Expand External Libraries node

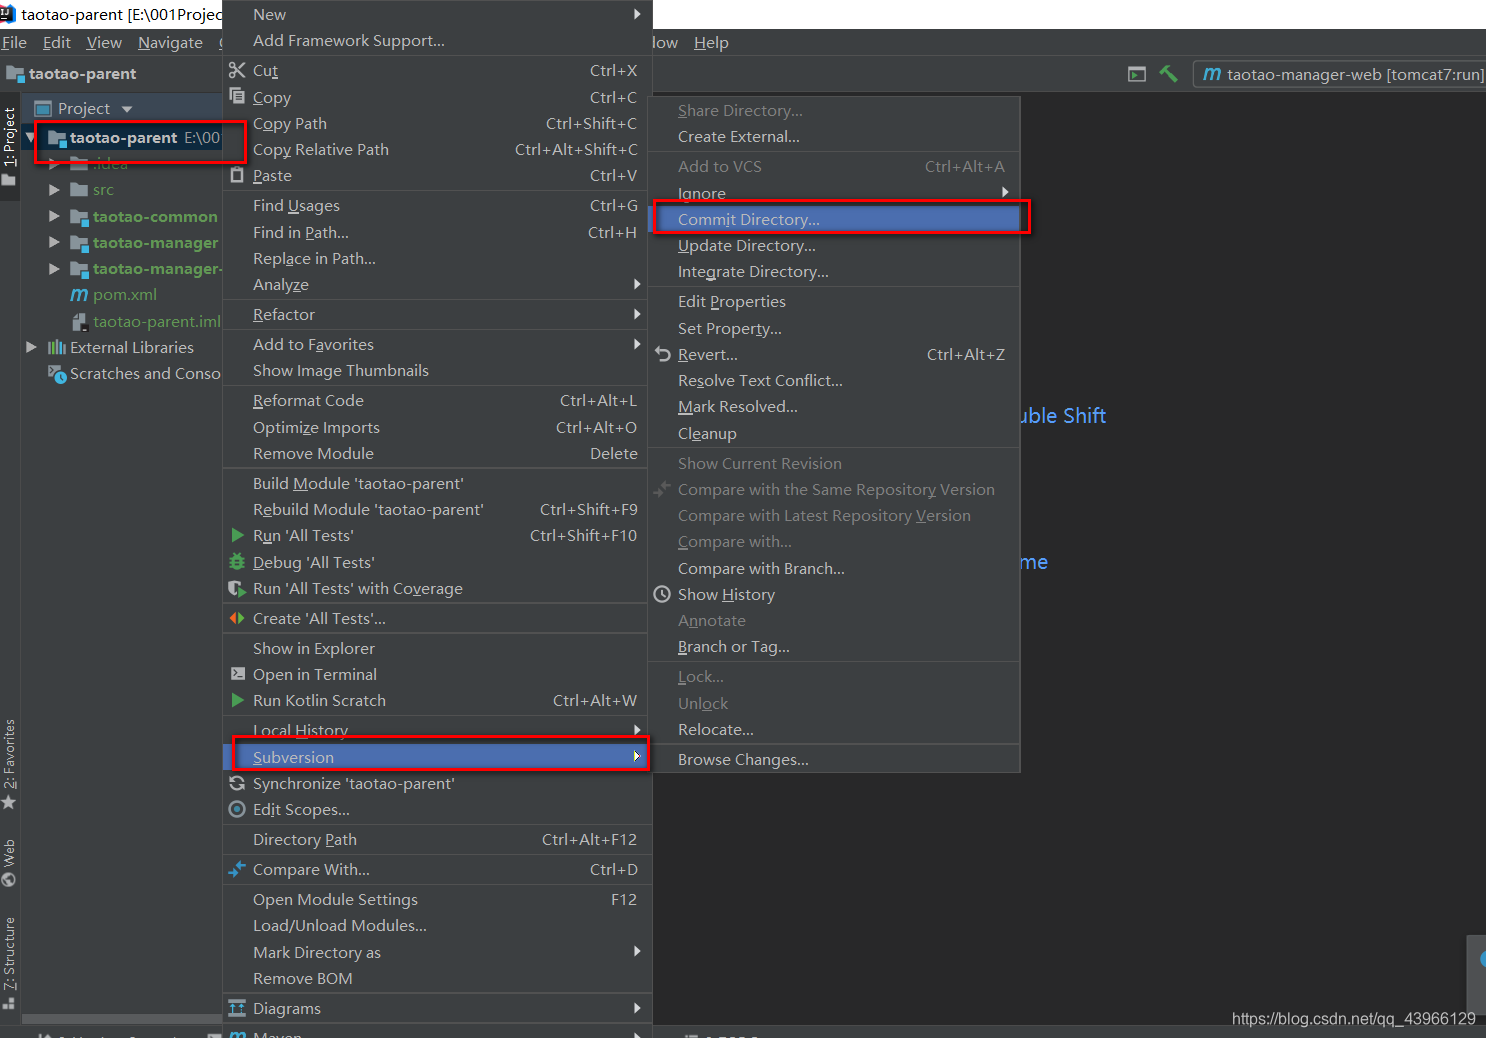[x=31, y=347]
